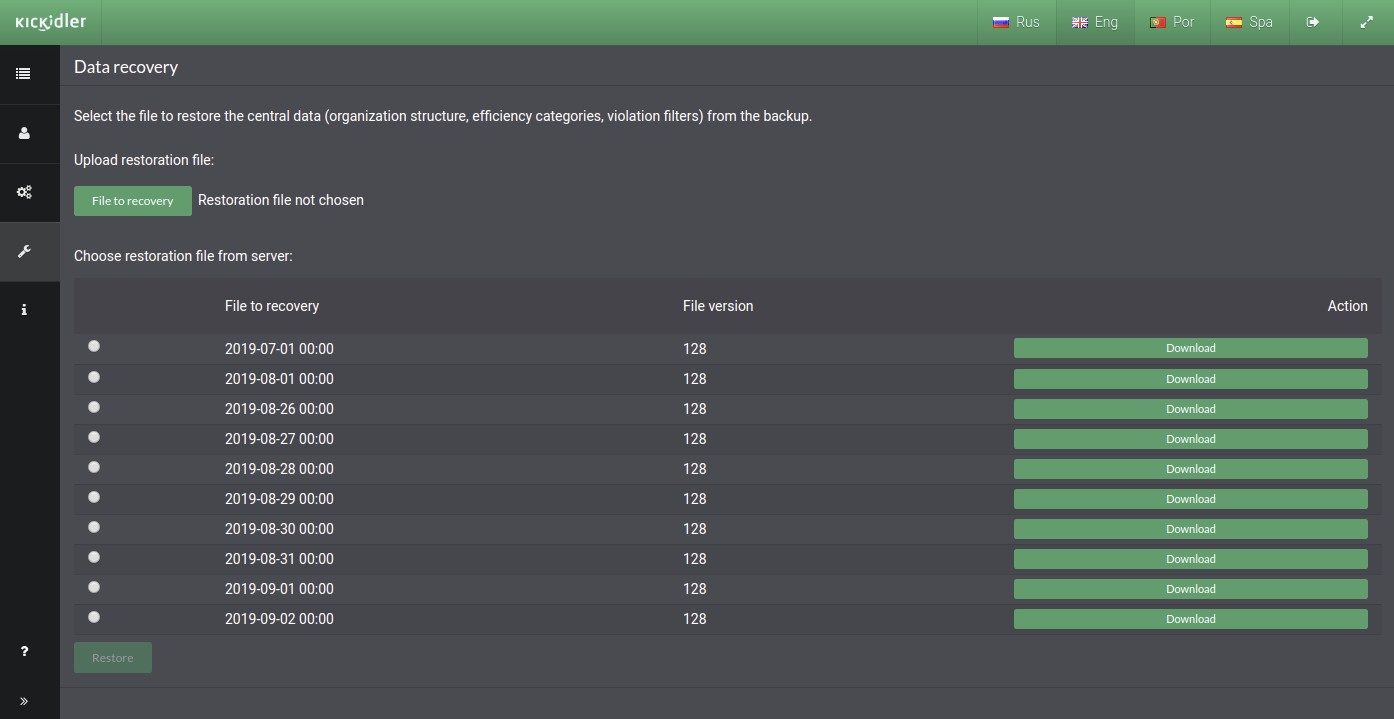Switch language to Por
The width and height of the screenshot is (1394, 719).
tap(1172, 22)
